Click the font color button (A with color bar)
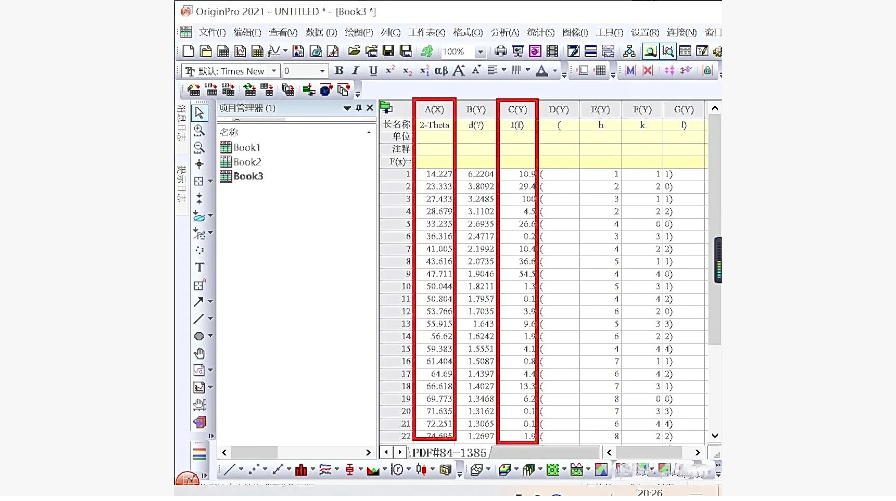Image resolution: width=896 pixels, height=501 pixels. (542, 71)
